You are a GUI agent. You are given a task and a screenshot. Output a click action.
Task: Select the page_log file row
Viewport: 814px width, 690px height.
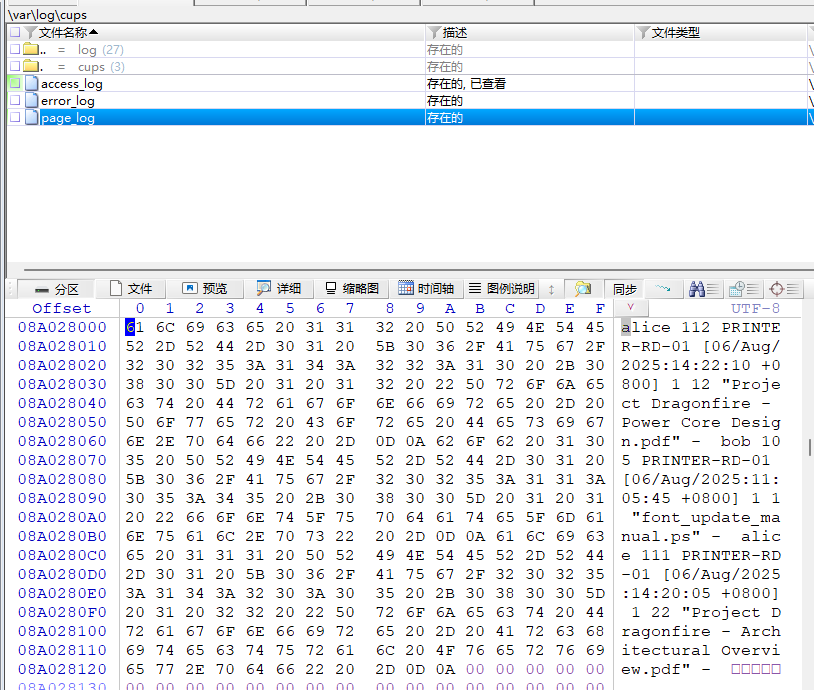click(410, 117)
